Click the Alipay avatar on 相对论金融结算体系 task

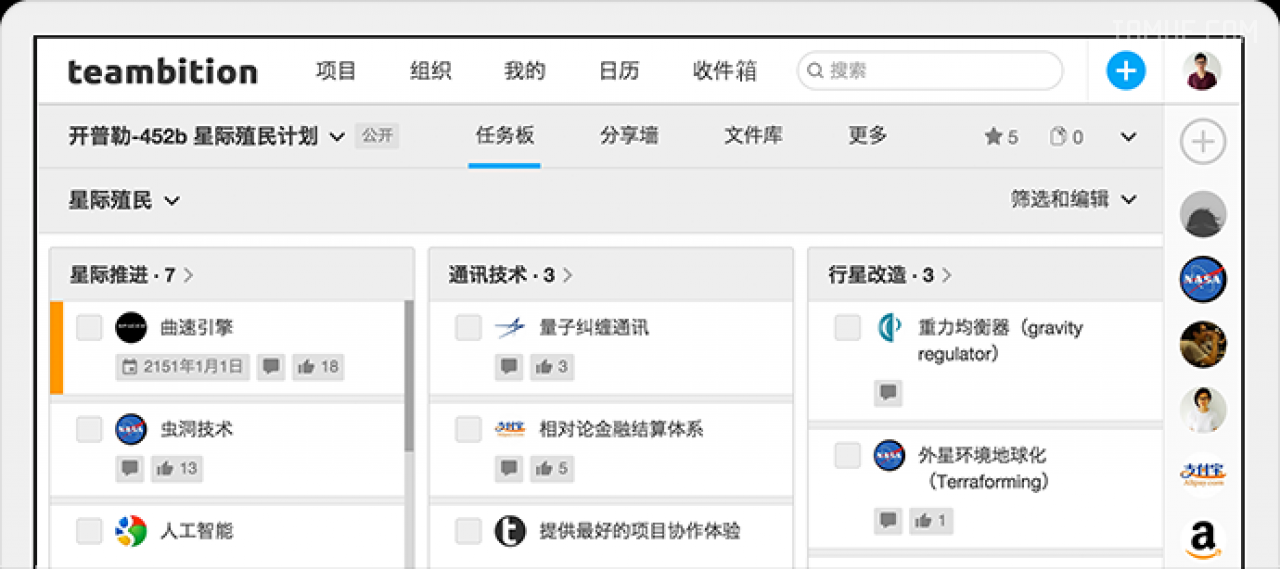[510, 429]
